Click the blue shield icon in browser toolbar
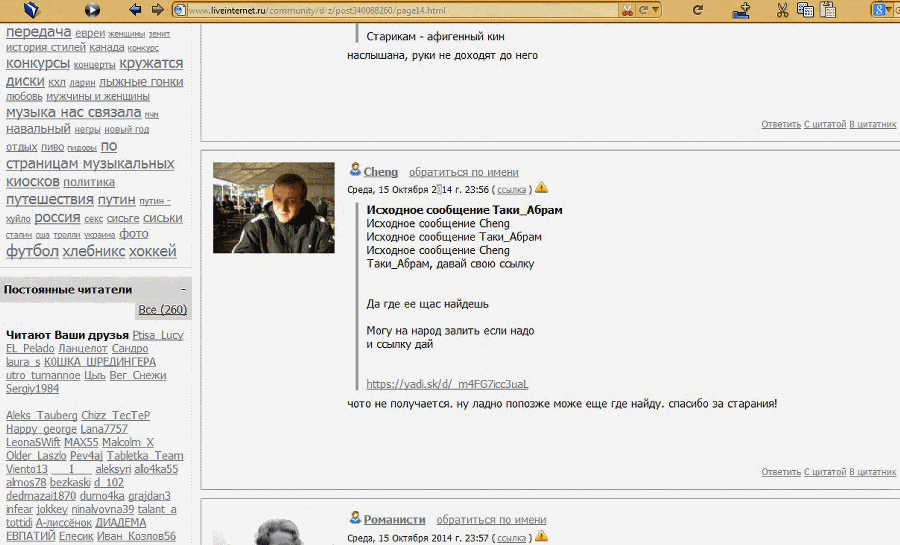Image resolution: width=900 pixels, height=545 pixels. click(x=32, y=9)
